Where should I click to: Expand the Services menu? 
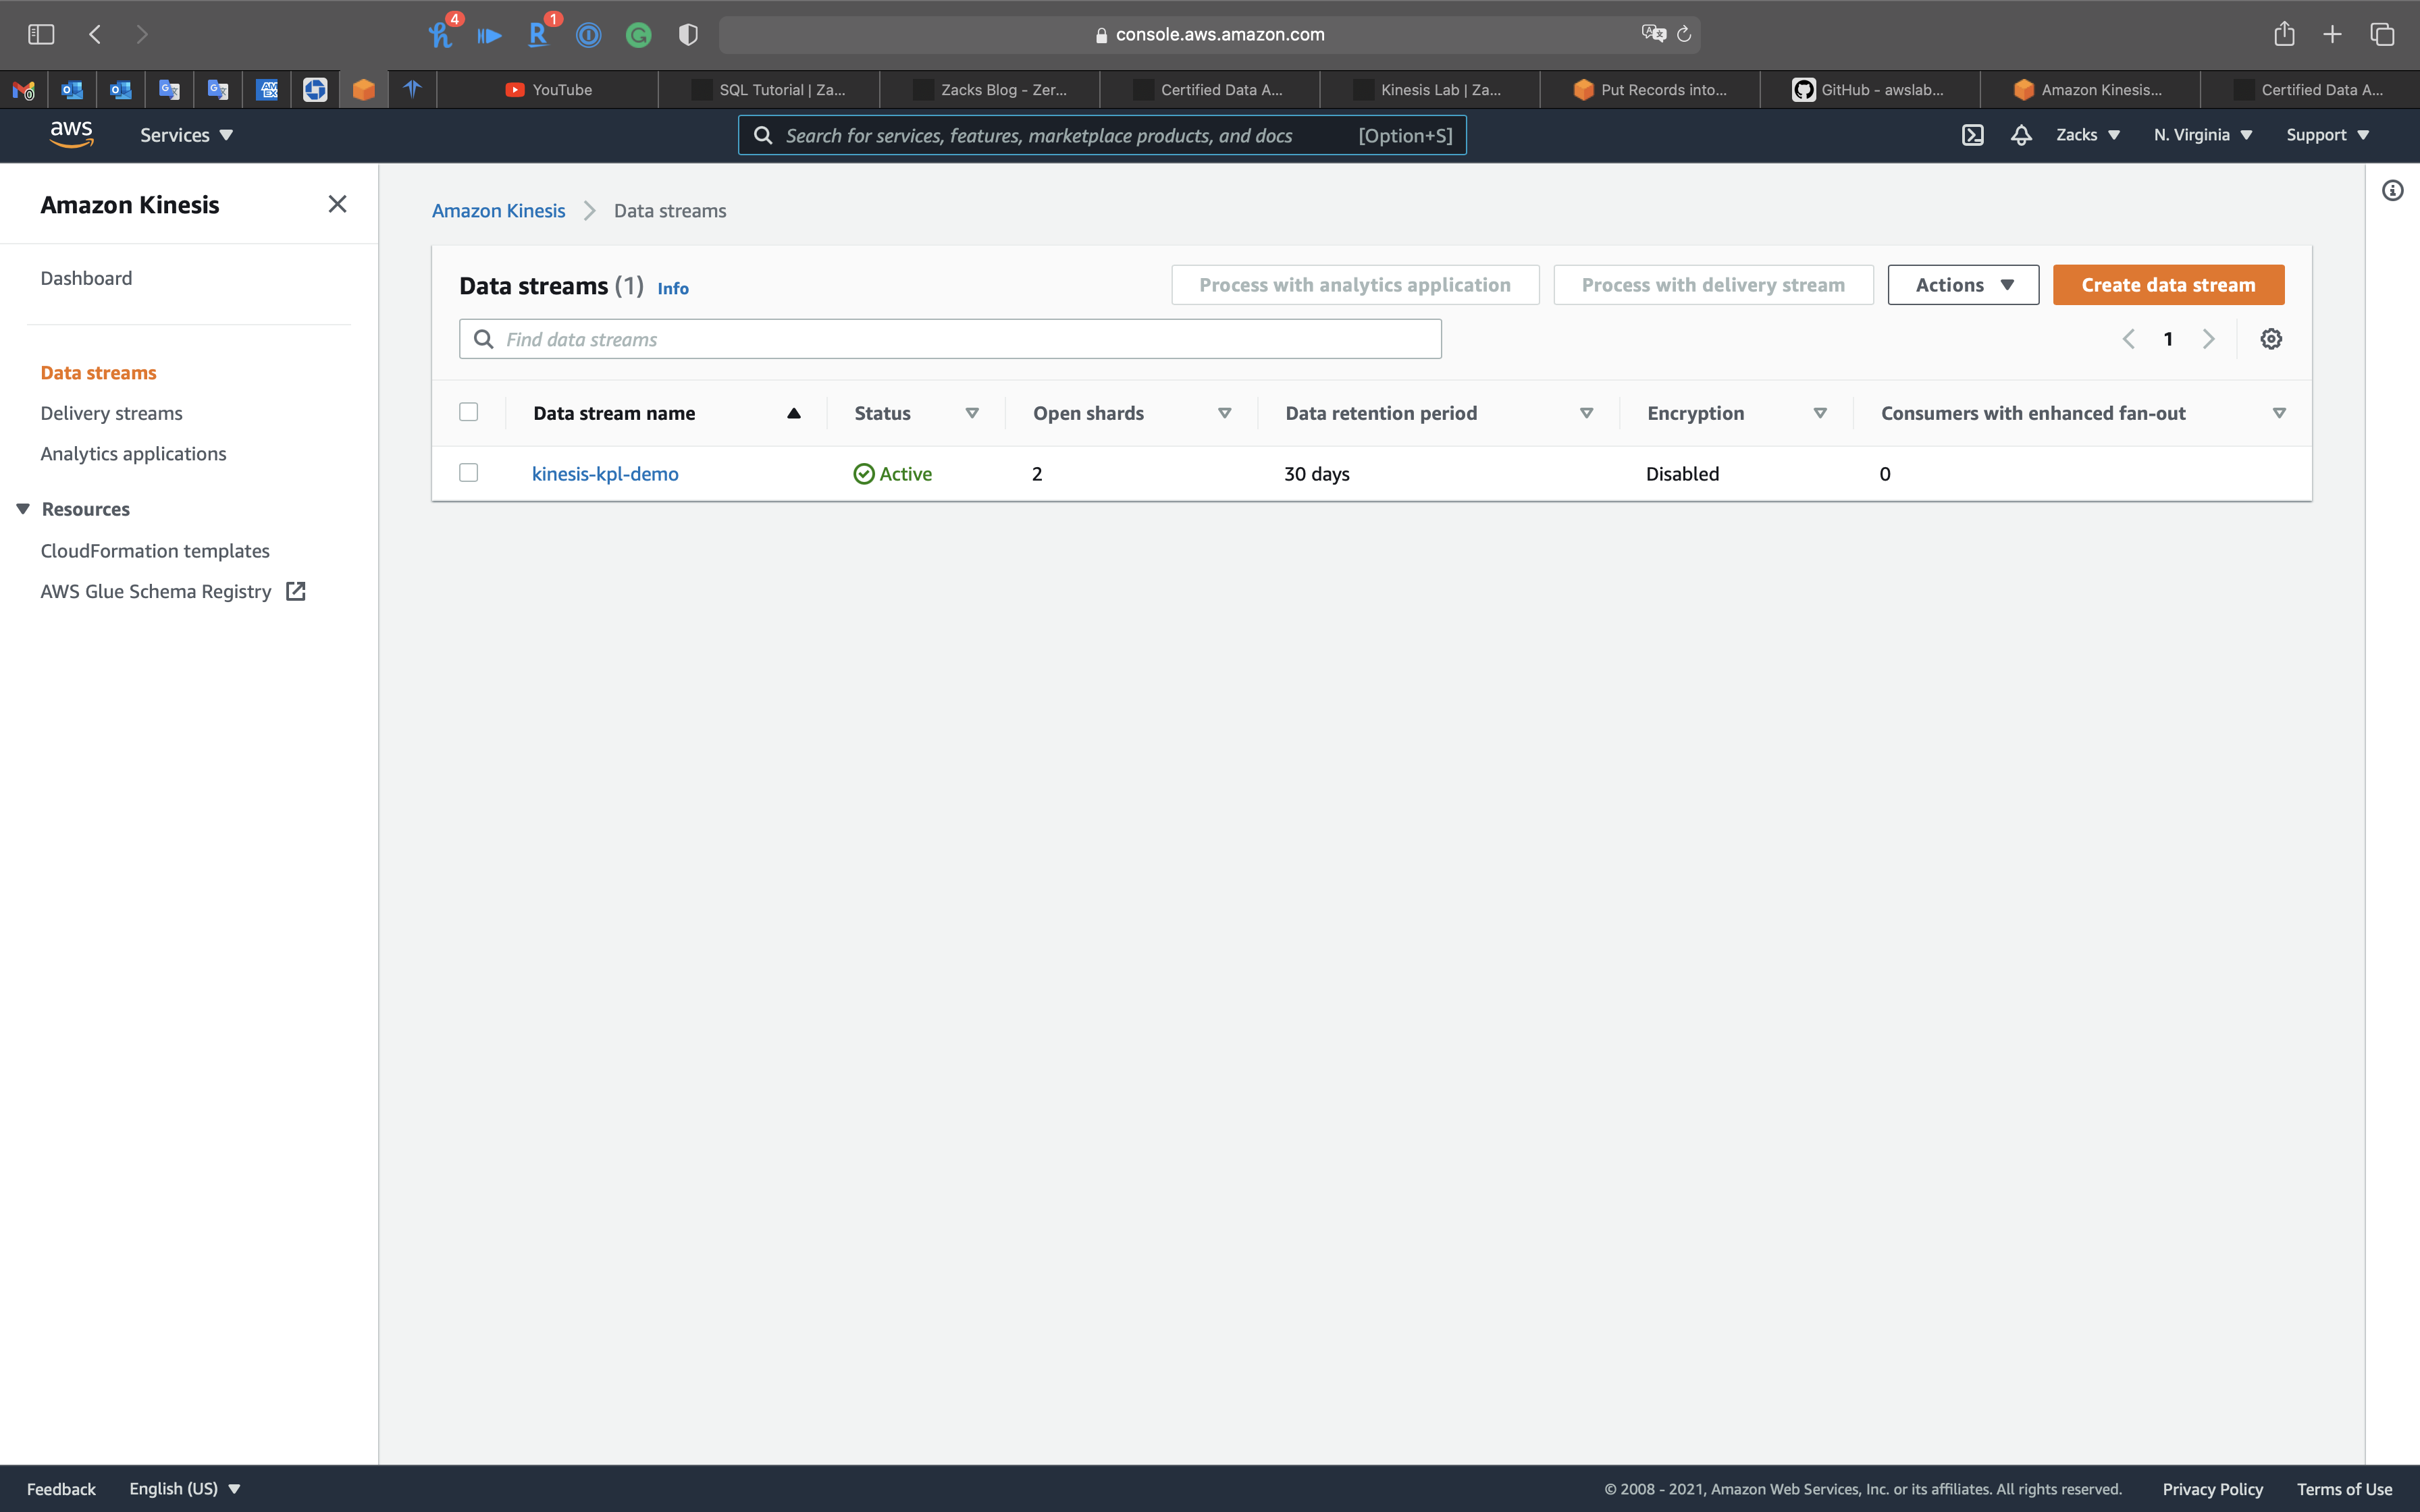186,135
